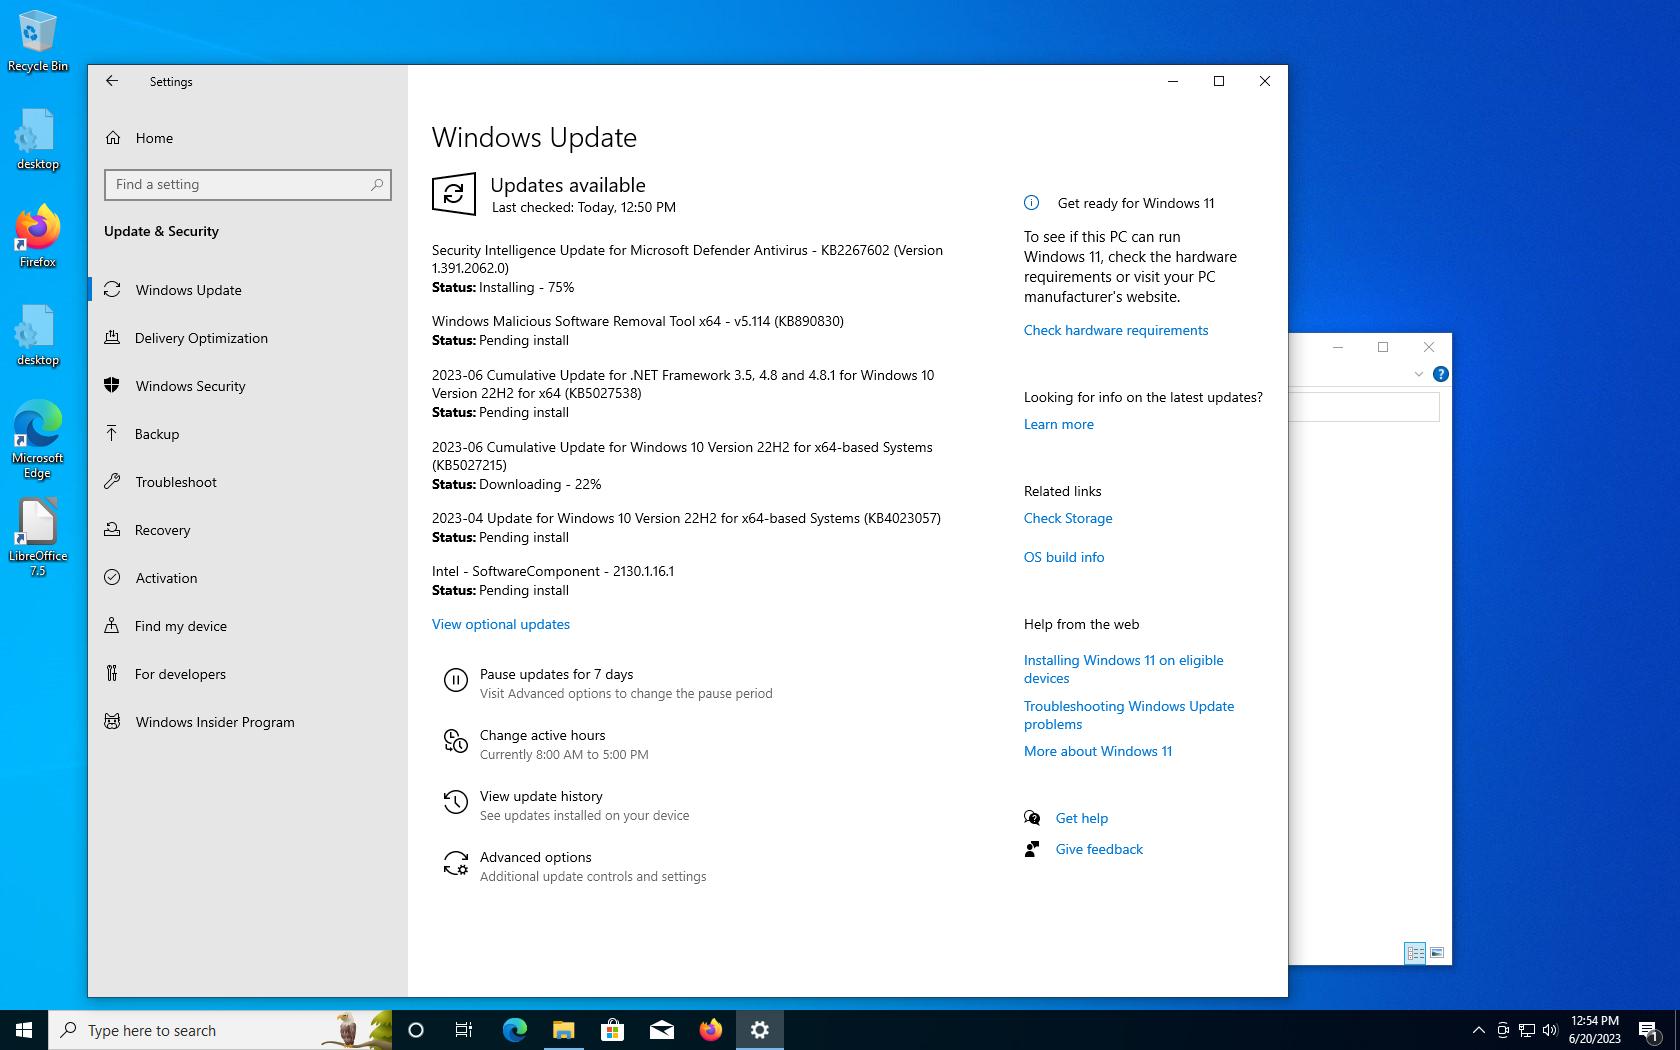
Task: Click the Pause updates for 7 days icon
Action: pos(455,681)
